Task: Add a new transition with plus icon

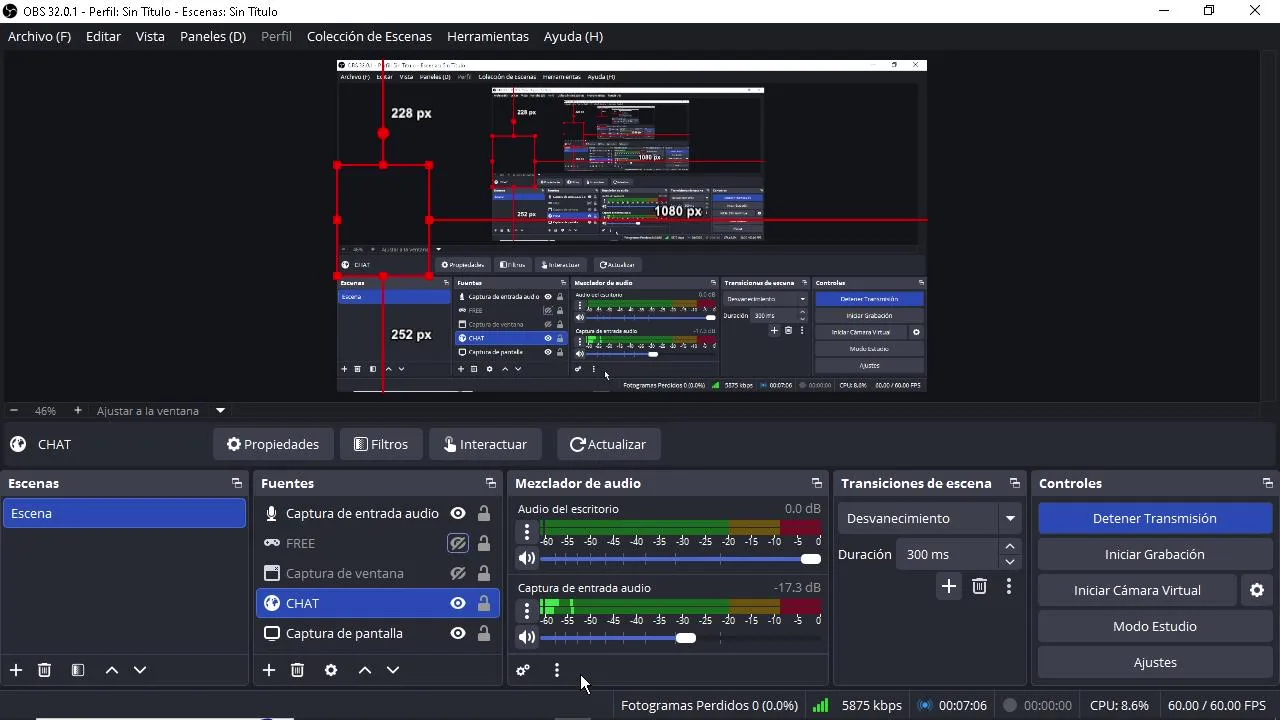Action: click(949, 587)
